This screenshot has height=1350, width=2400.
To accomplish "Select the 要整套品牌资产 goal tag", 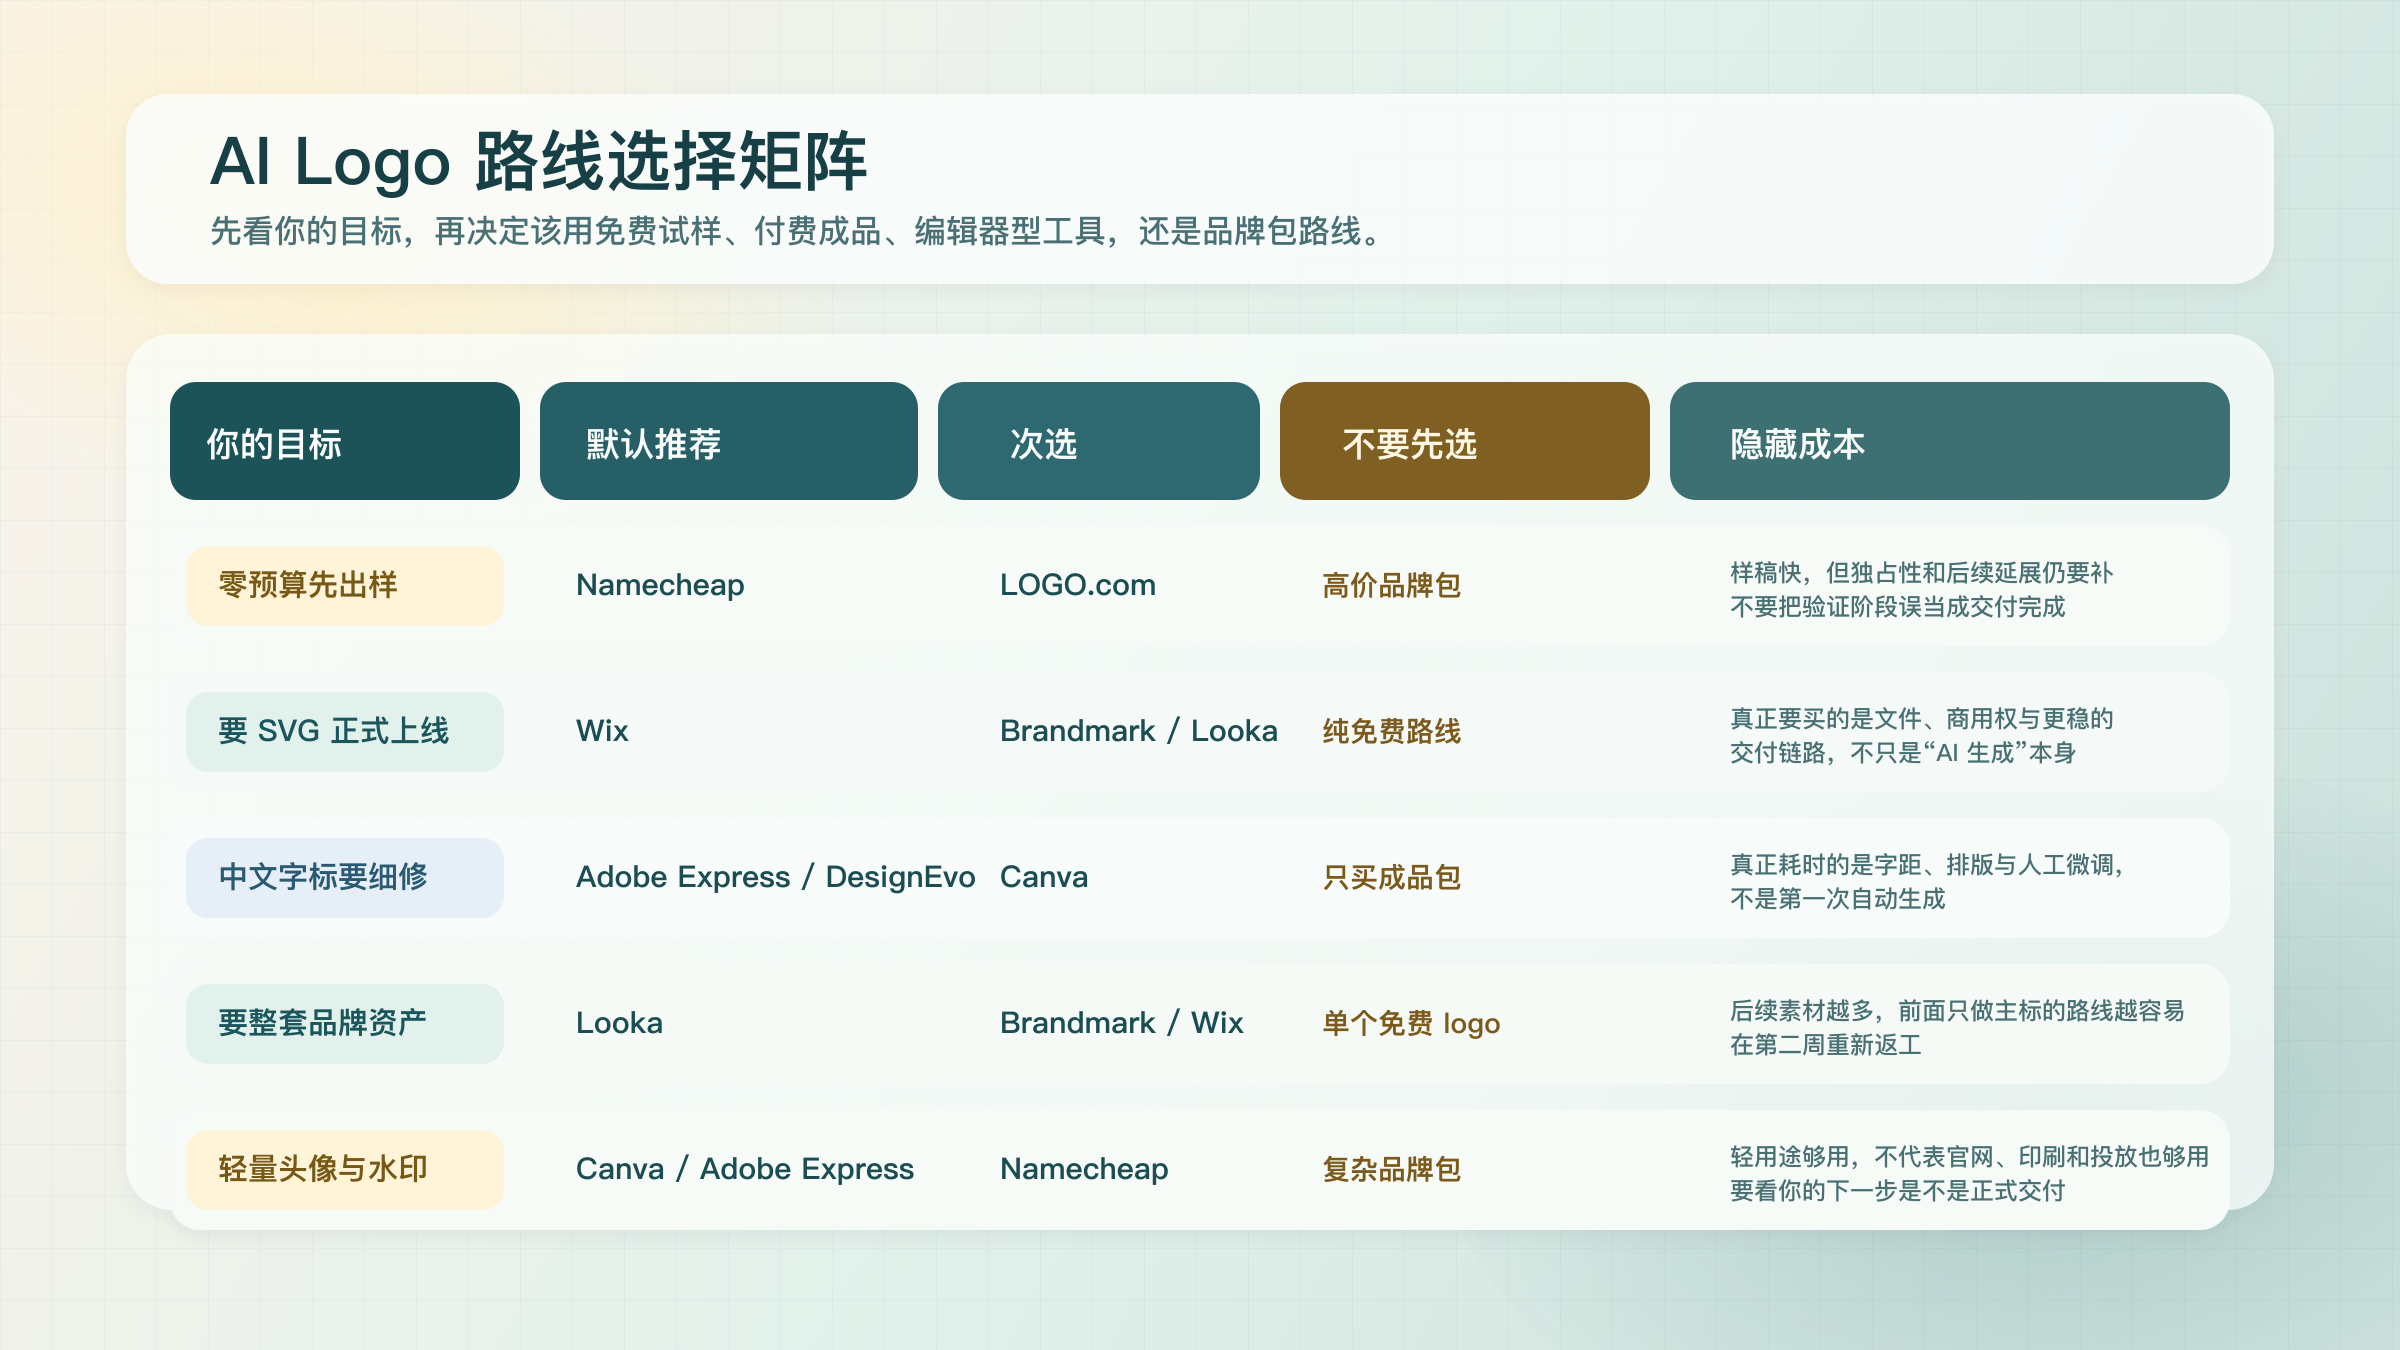I will 344,1023.
